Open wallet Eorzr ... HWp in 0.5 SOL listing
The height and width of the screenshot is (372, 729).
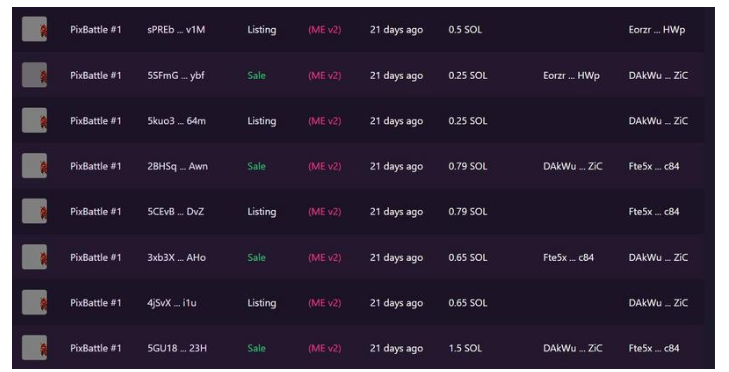[656, 30]
